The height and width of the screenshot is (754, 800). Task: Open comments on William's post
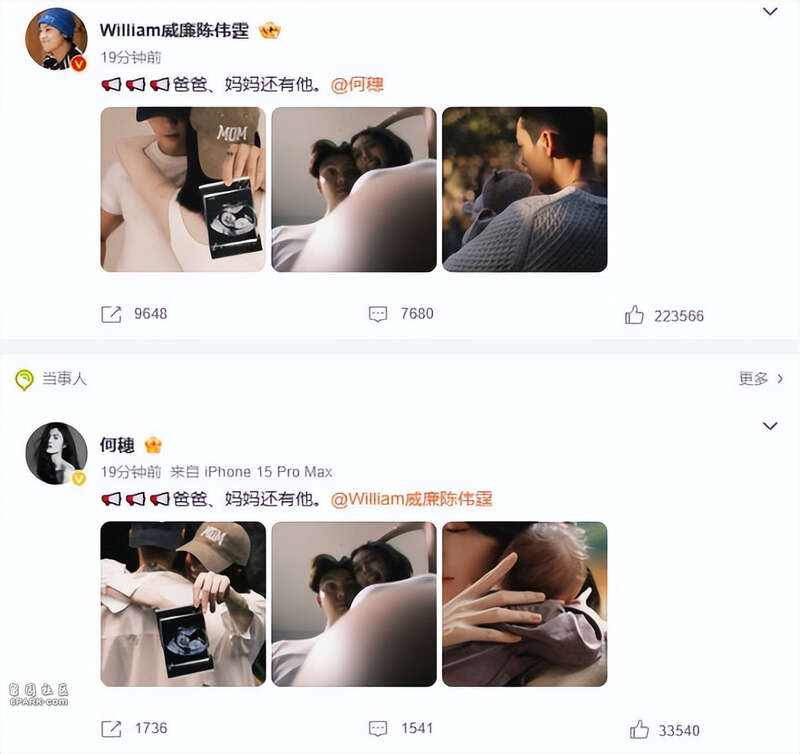pos(378,314)
